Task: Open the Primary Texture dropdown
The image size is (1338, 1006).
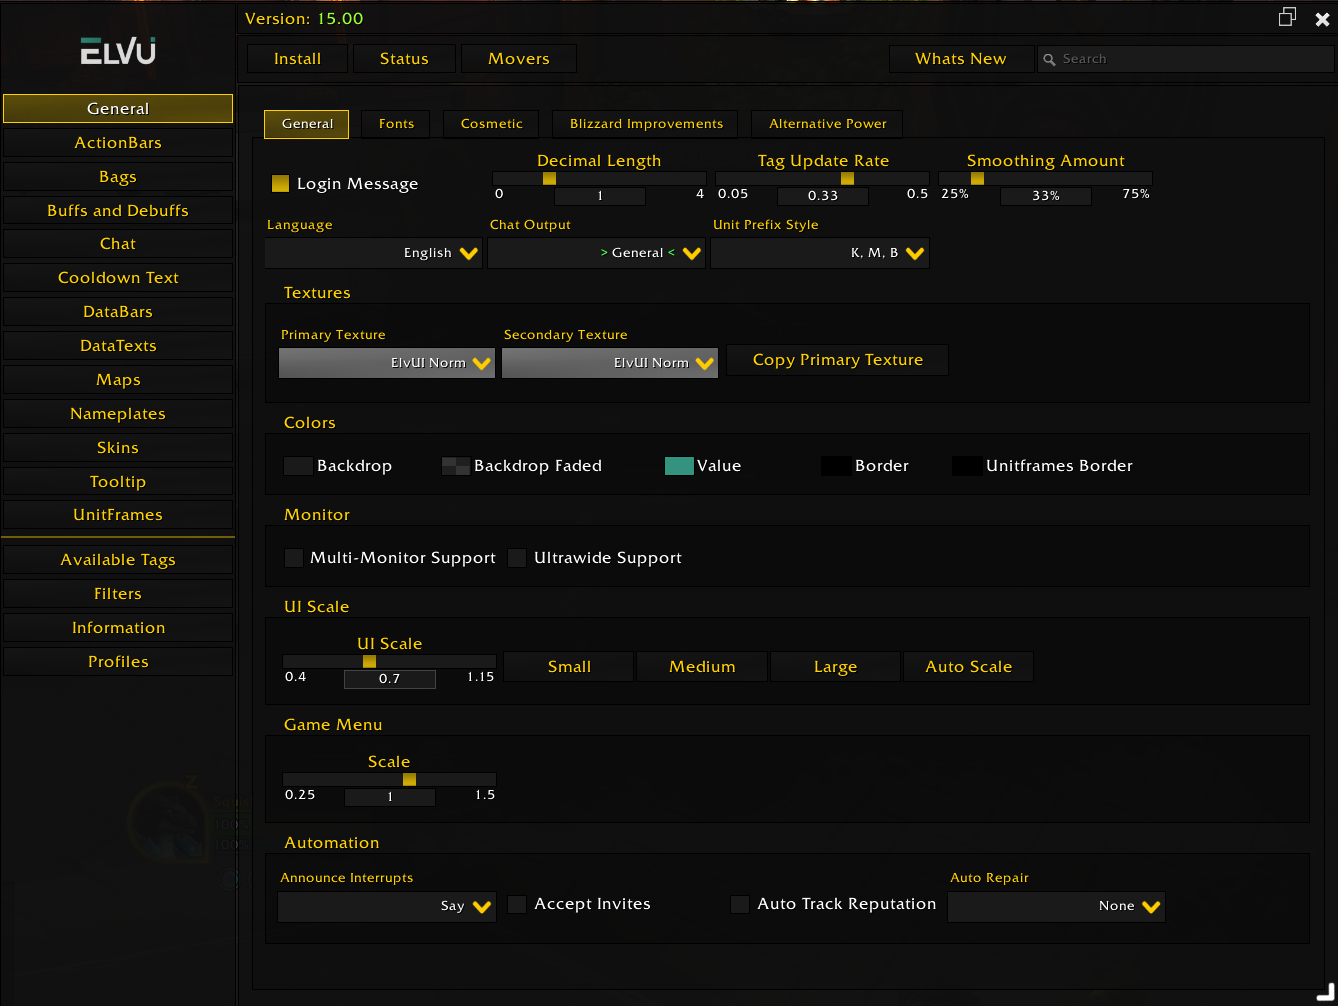Action: [x=387, y=363]
